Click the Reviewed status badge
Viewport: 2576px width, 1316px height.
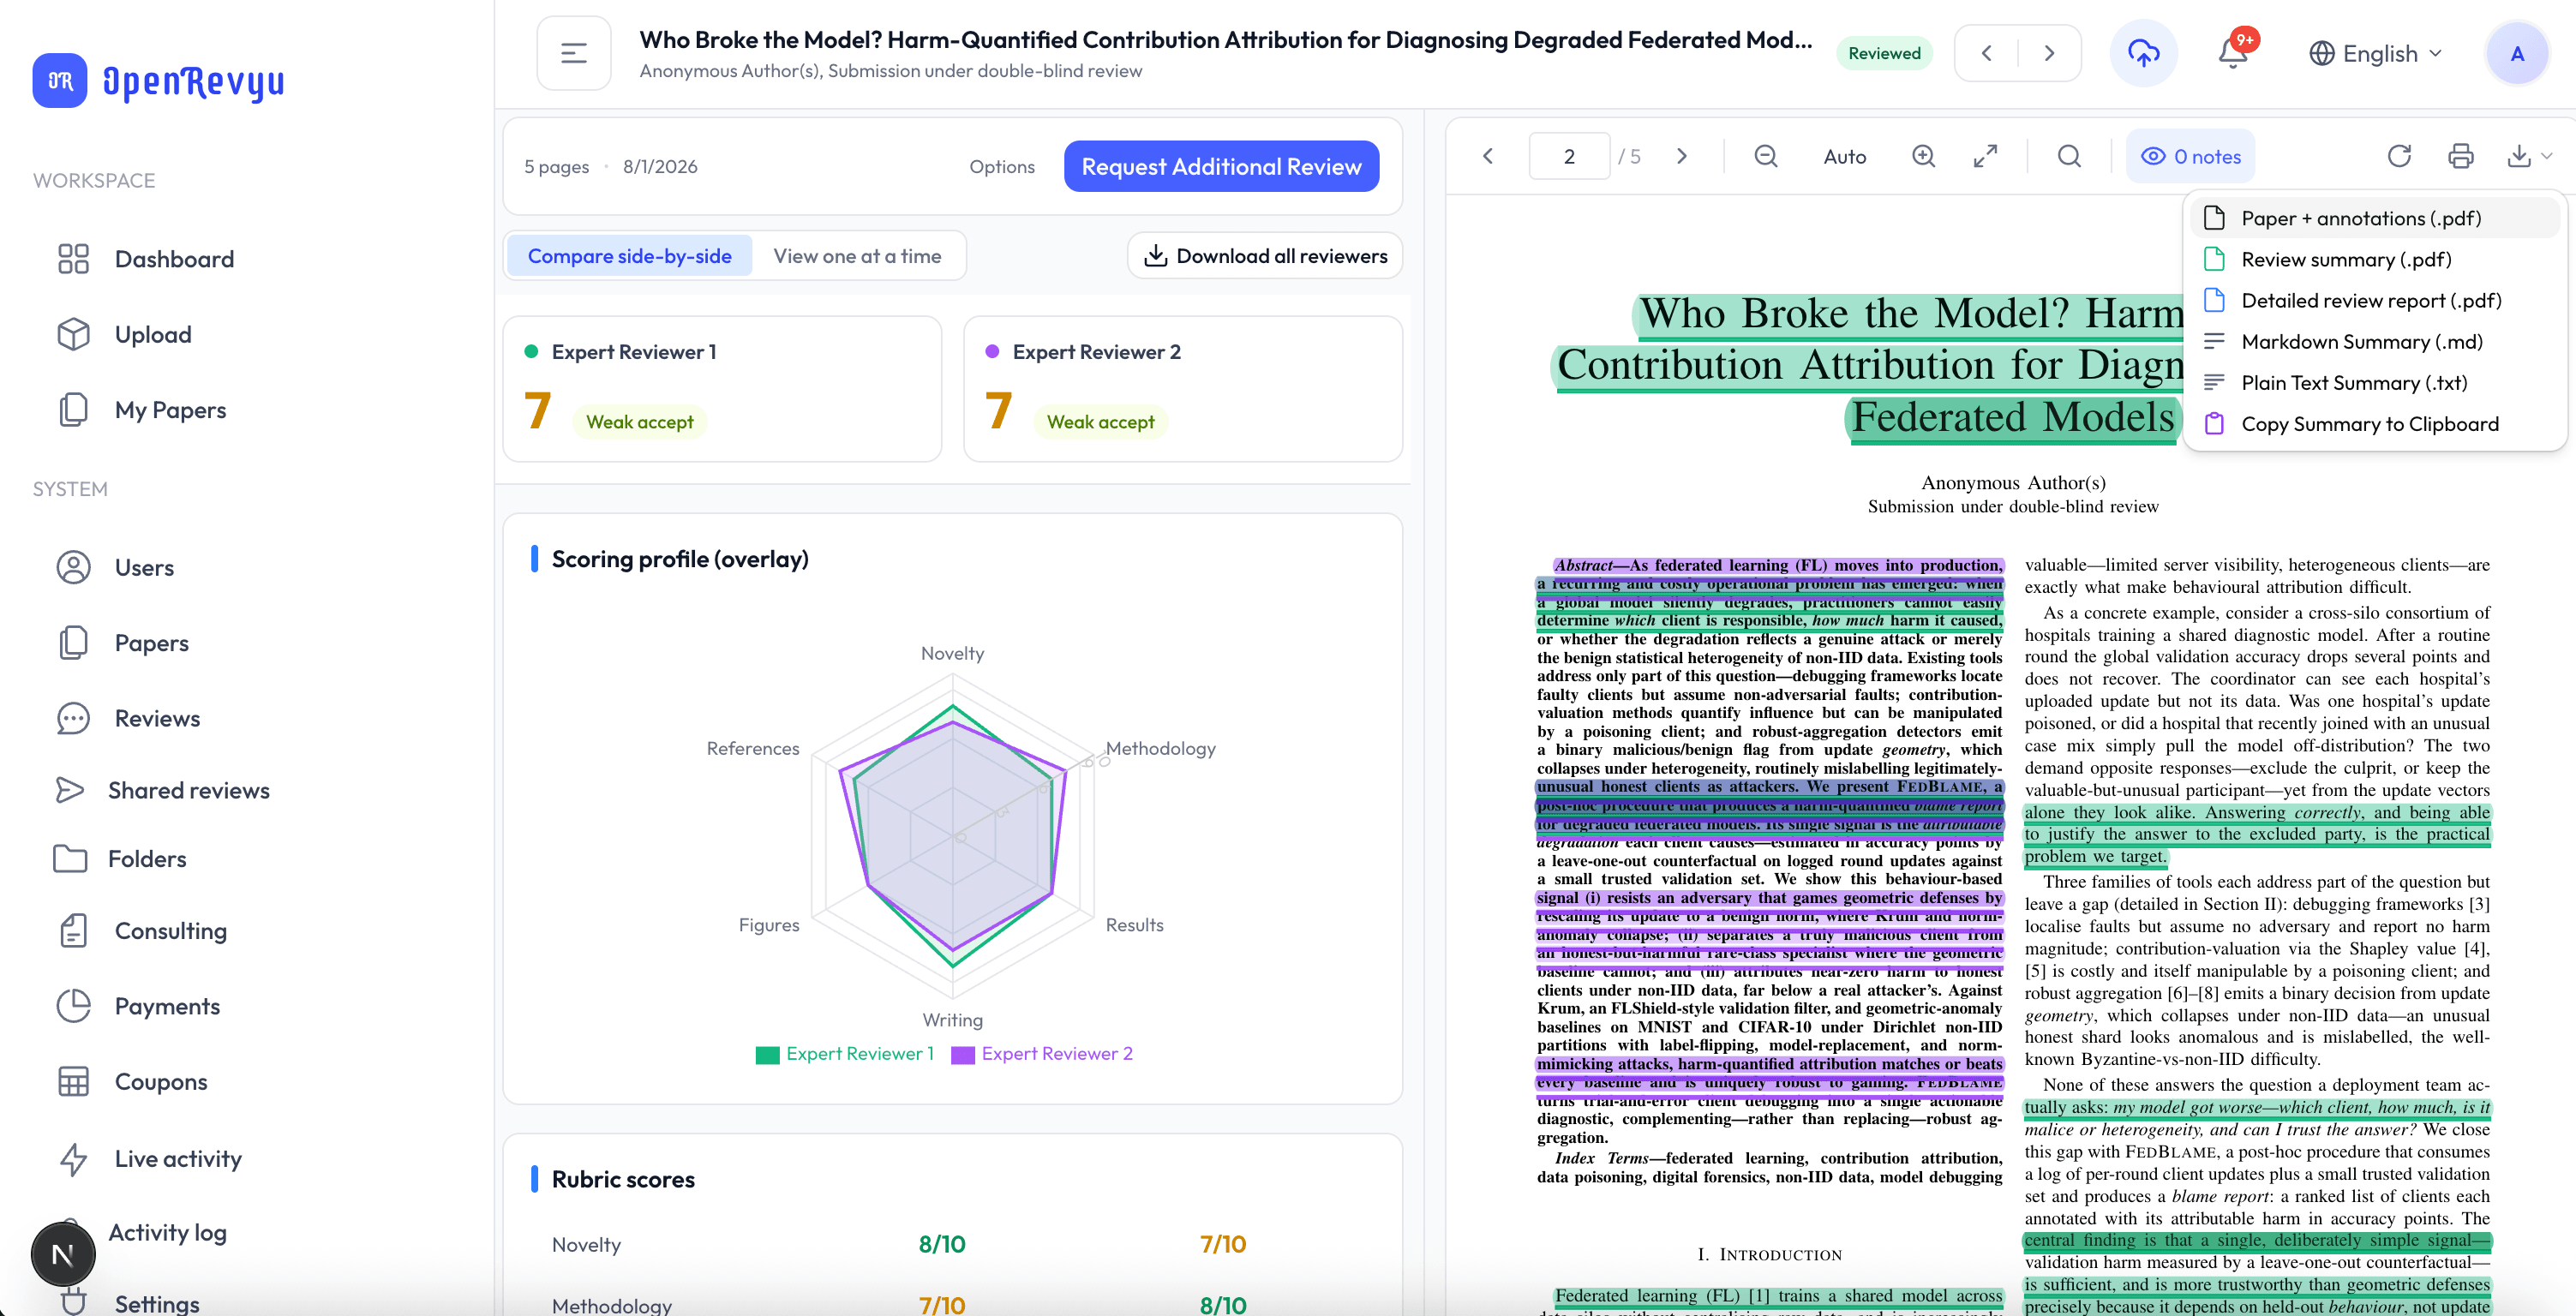(x=1884, y=53)
